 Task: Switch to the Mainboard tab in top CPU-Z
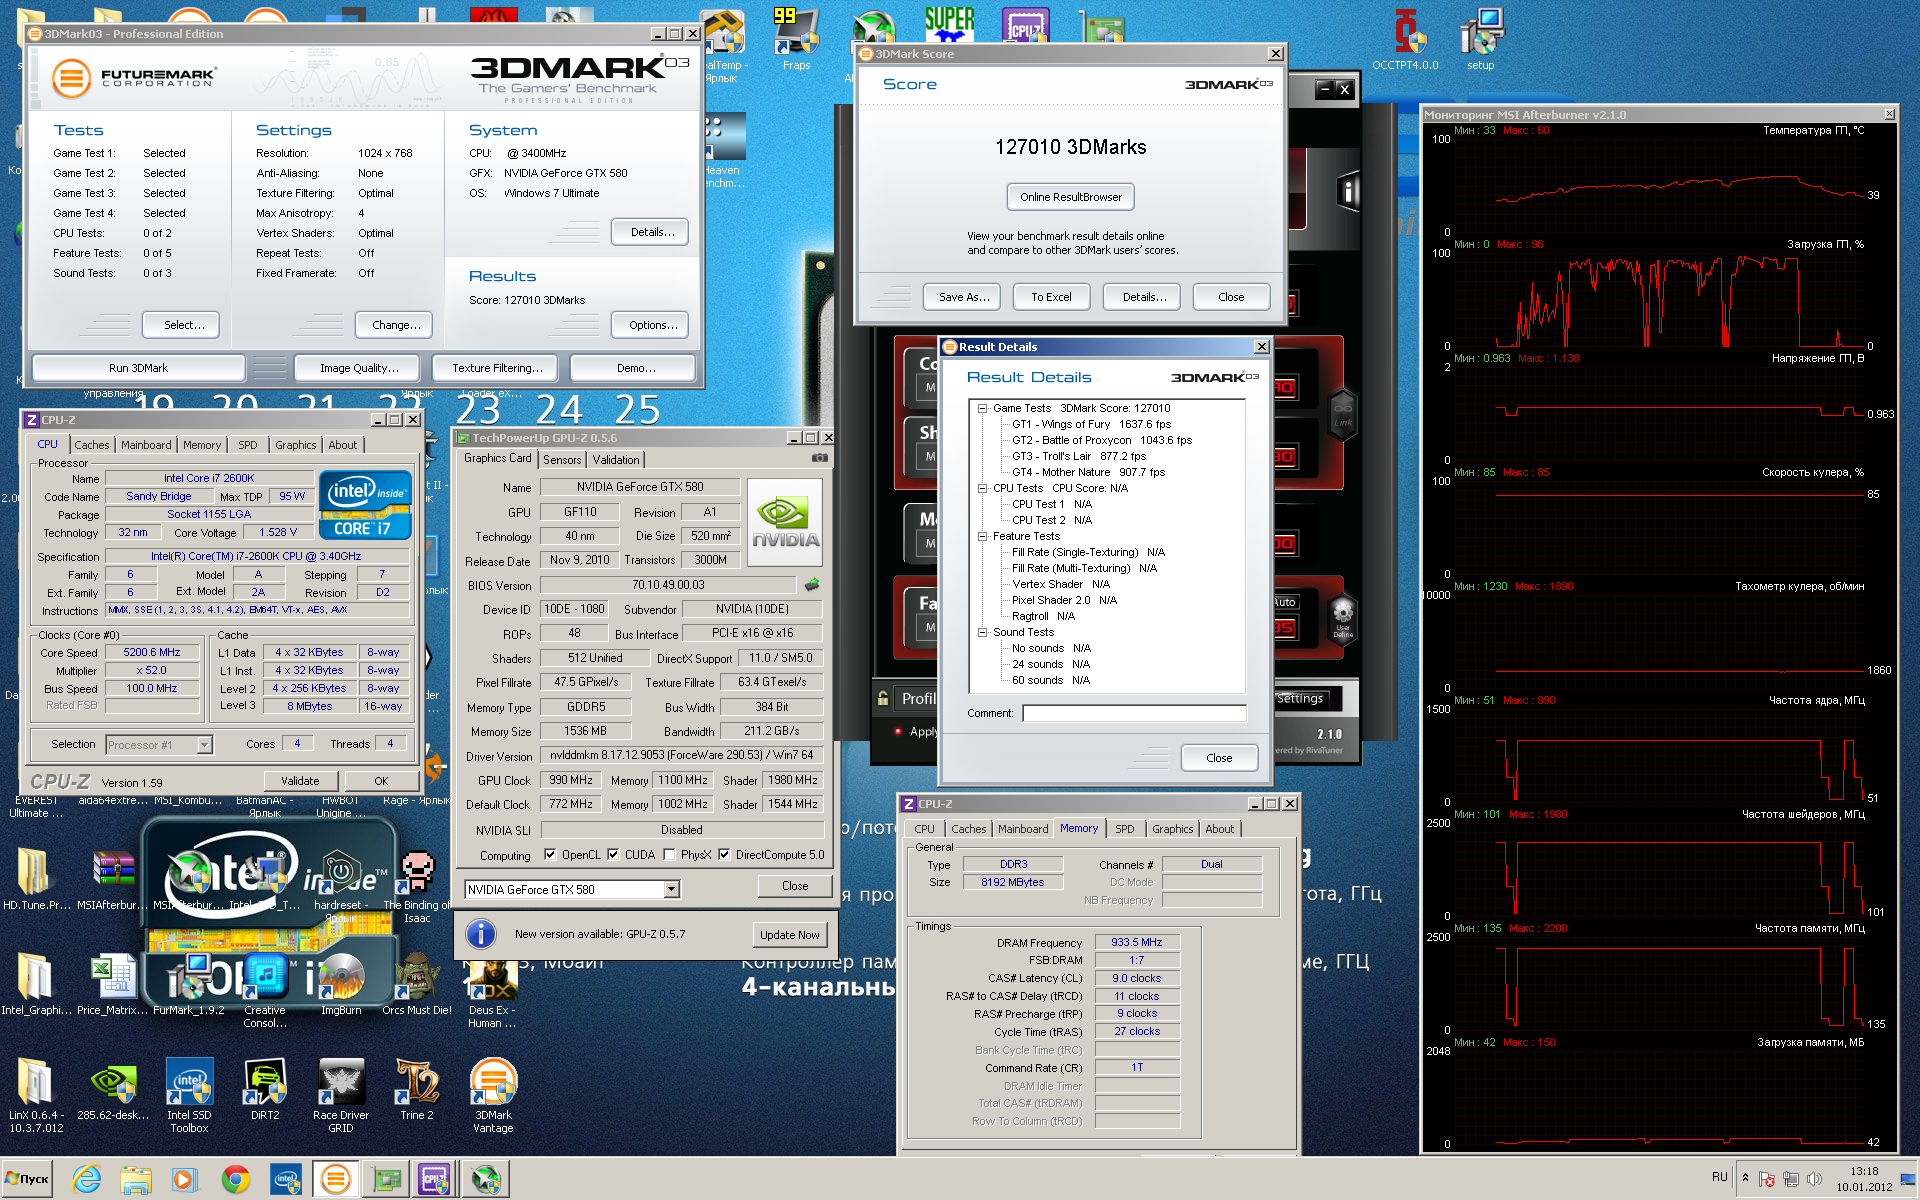point(146,445)
